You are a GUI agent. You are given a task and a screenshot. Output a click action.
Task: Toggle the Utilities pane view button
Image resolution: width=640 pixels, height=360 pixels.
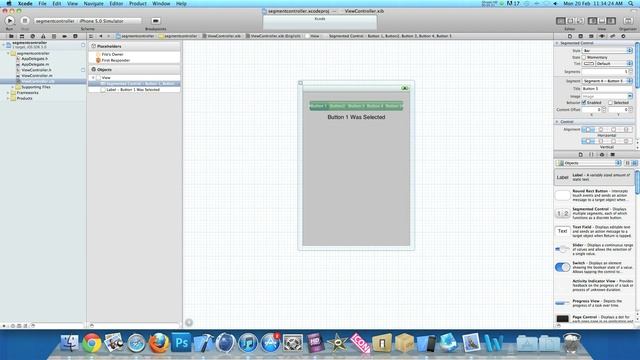611,21
